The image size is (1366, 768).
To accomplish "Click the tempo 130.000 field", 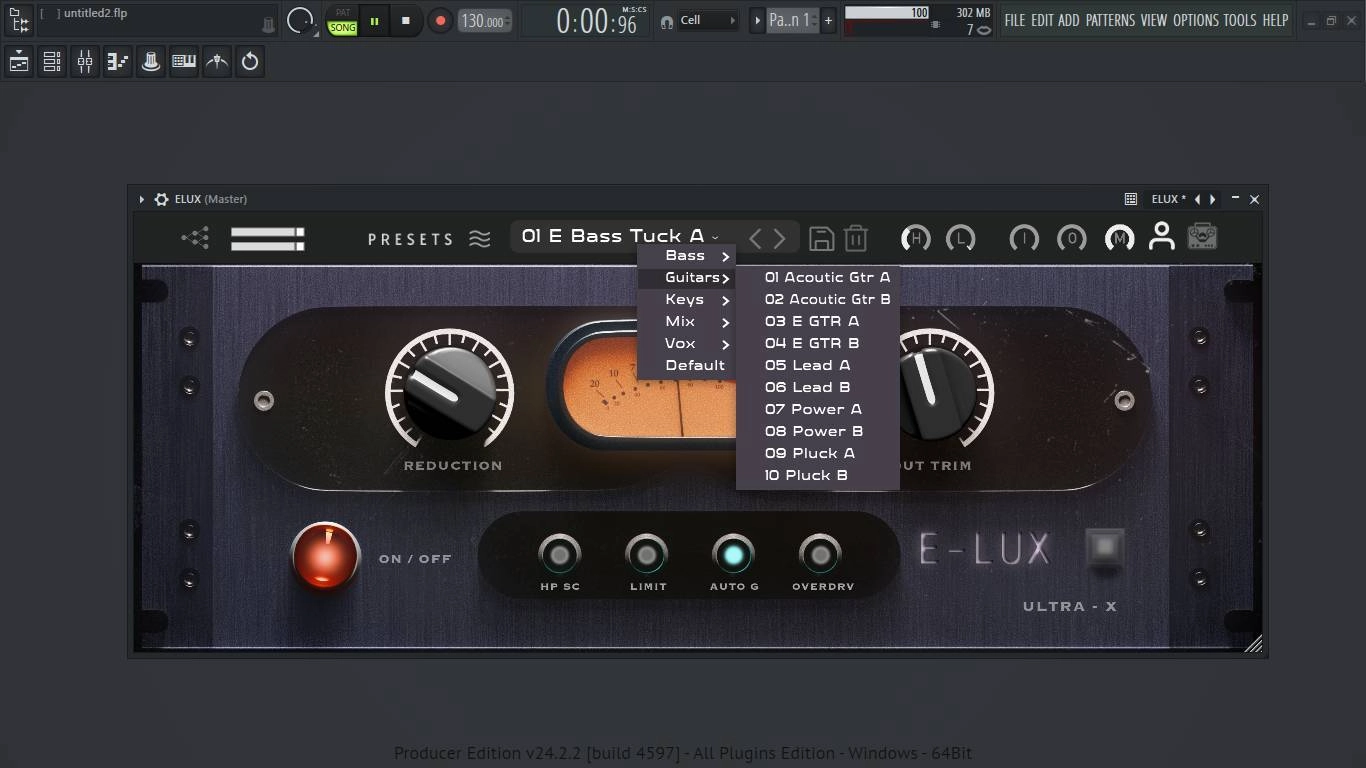I will pos(485,21).
